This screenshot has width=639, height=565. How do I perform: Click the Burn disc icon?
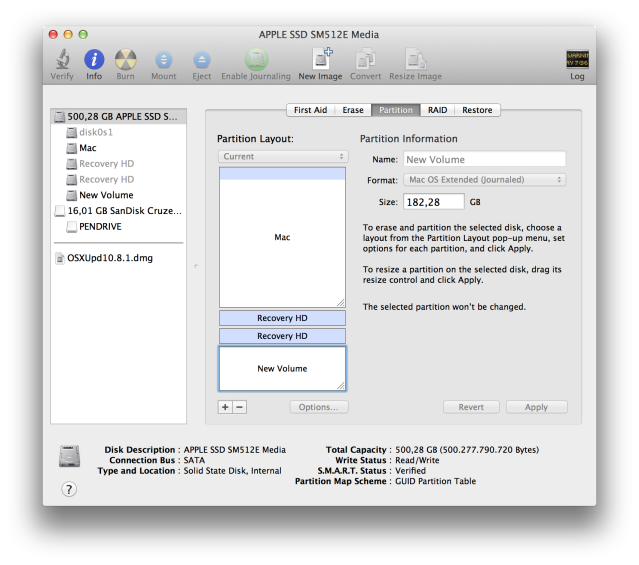pos(126,60)
